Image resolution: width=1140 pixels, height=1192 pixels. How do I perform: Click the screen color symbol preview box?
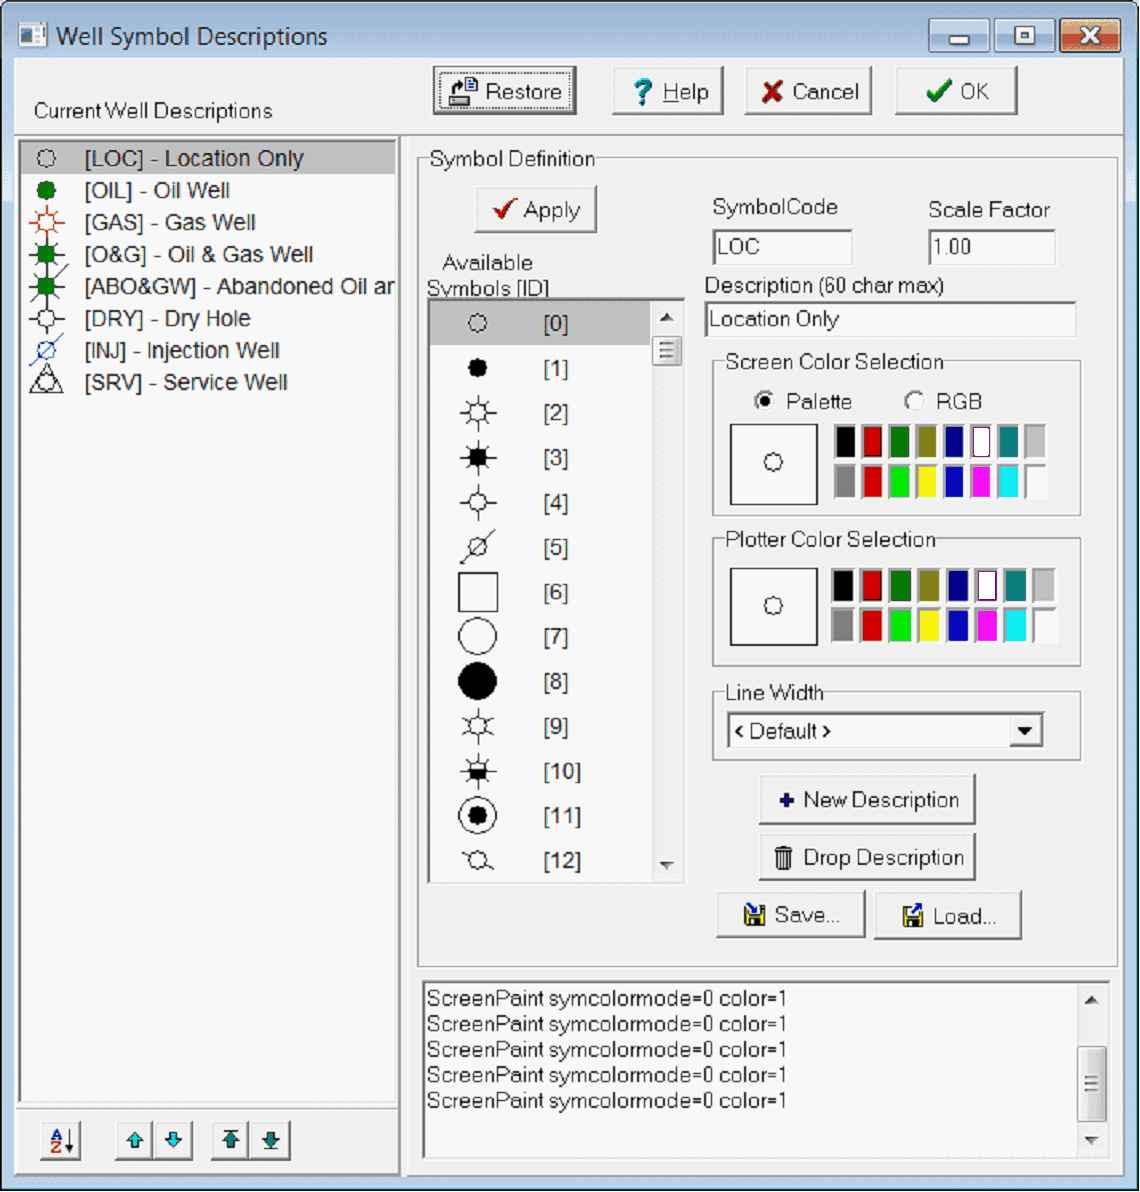tap(774, 464)
